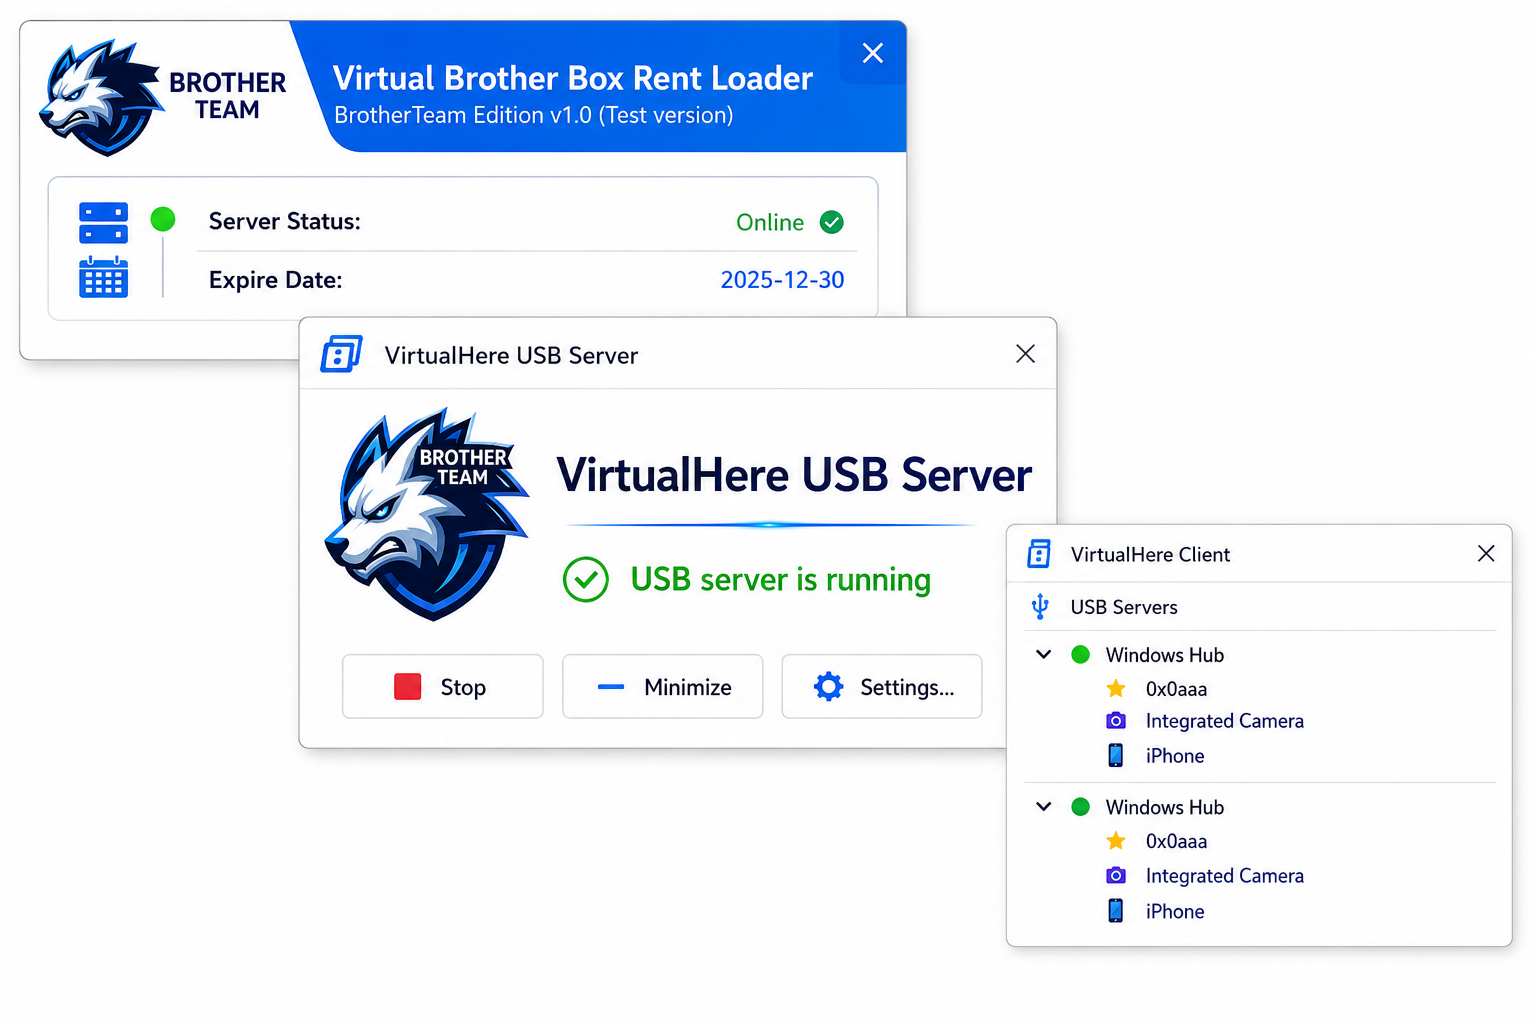Select the second Windows Hub entry
The image size is (1536, 1024).
(1165, 807)
